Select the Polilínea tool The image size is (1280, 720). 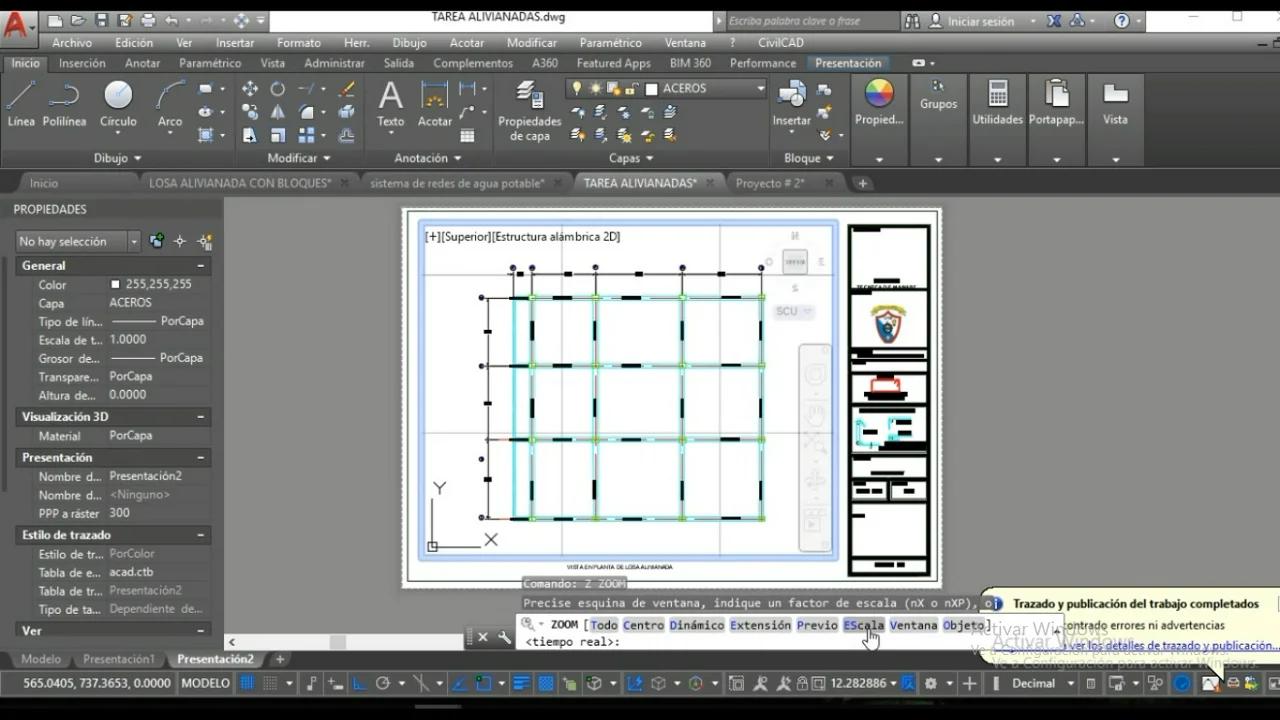pos(64,105)
